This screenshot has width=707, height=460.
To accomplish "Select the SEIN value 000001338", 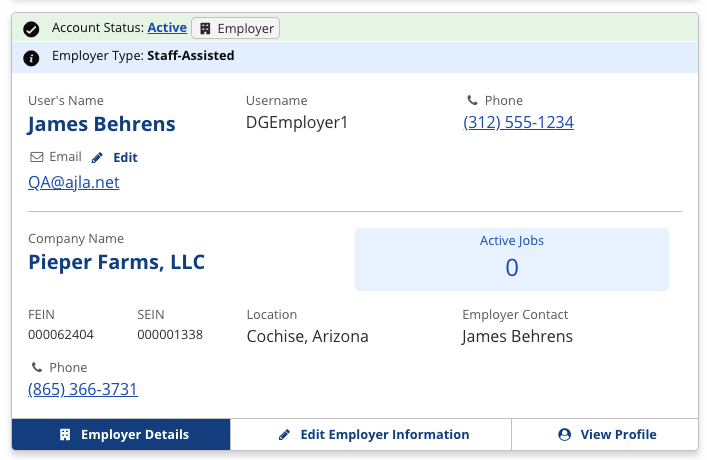I will pos(170,335).
